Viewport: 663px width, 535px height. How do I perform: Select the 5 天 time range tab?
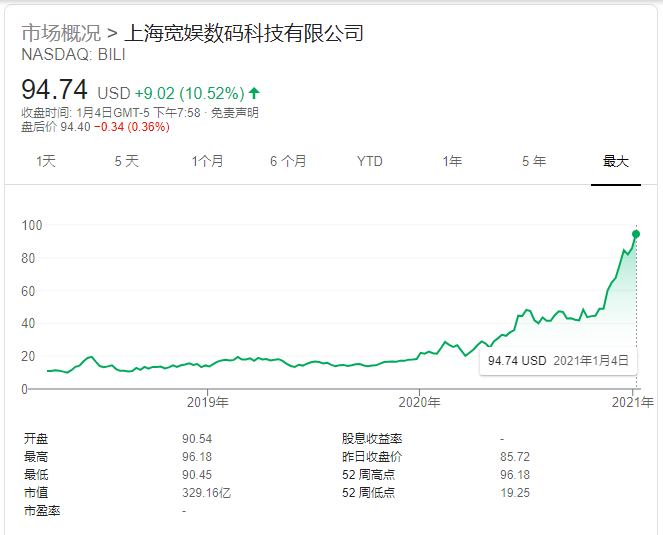(x=126, y=161)
